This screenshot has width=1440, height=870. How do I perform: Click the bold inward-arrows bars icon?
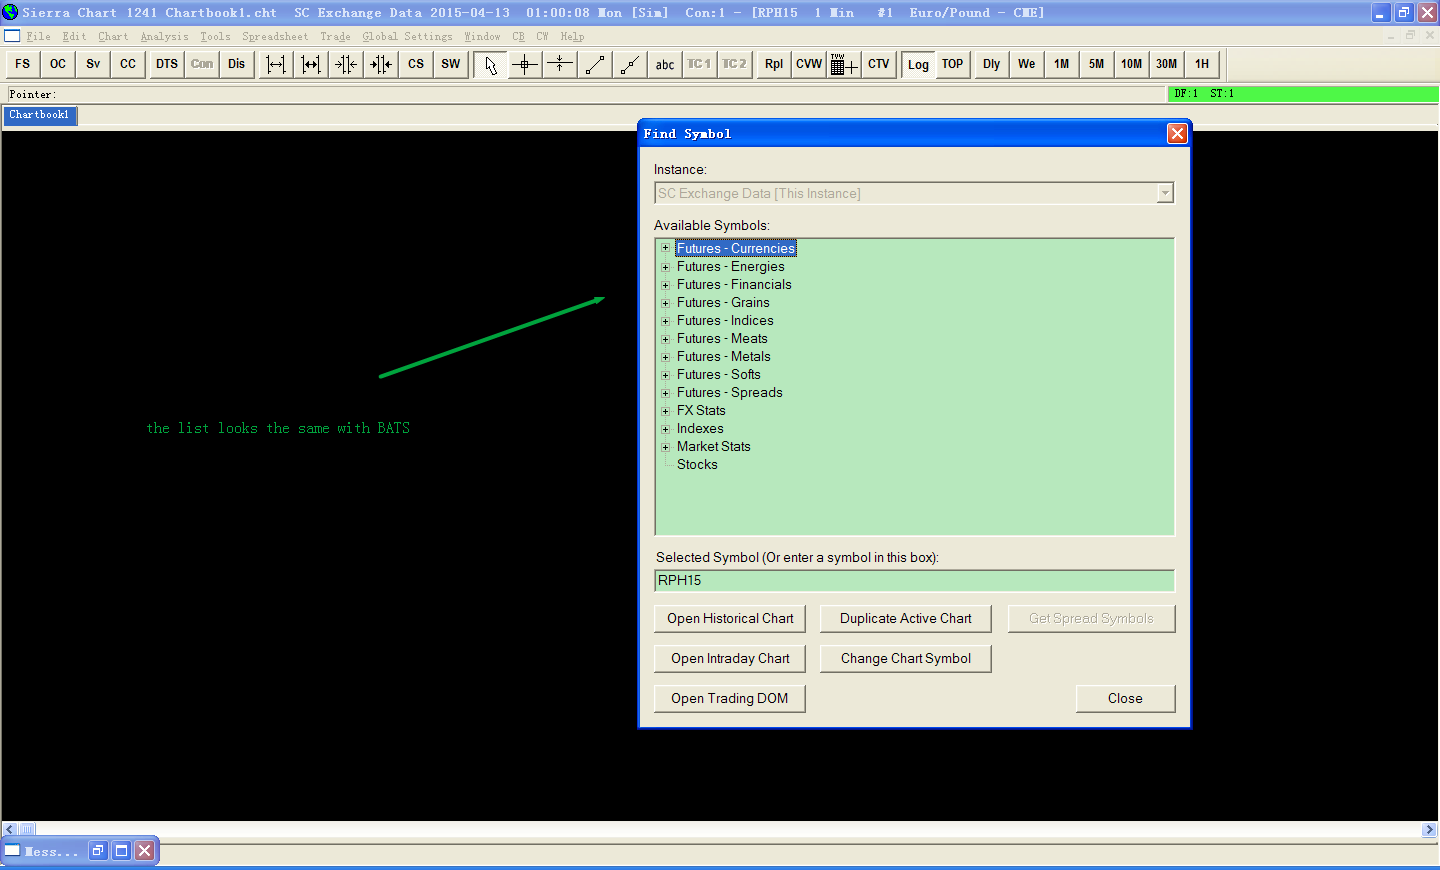click(381, 64)
